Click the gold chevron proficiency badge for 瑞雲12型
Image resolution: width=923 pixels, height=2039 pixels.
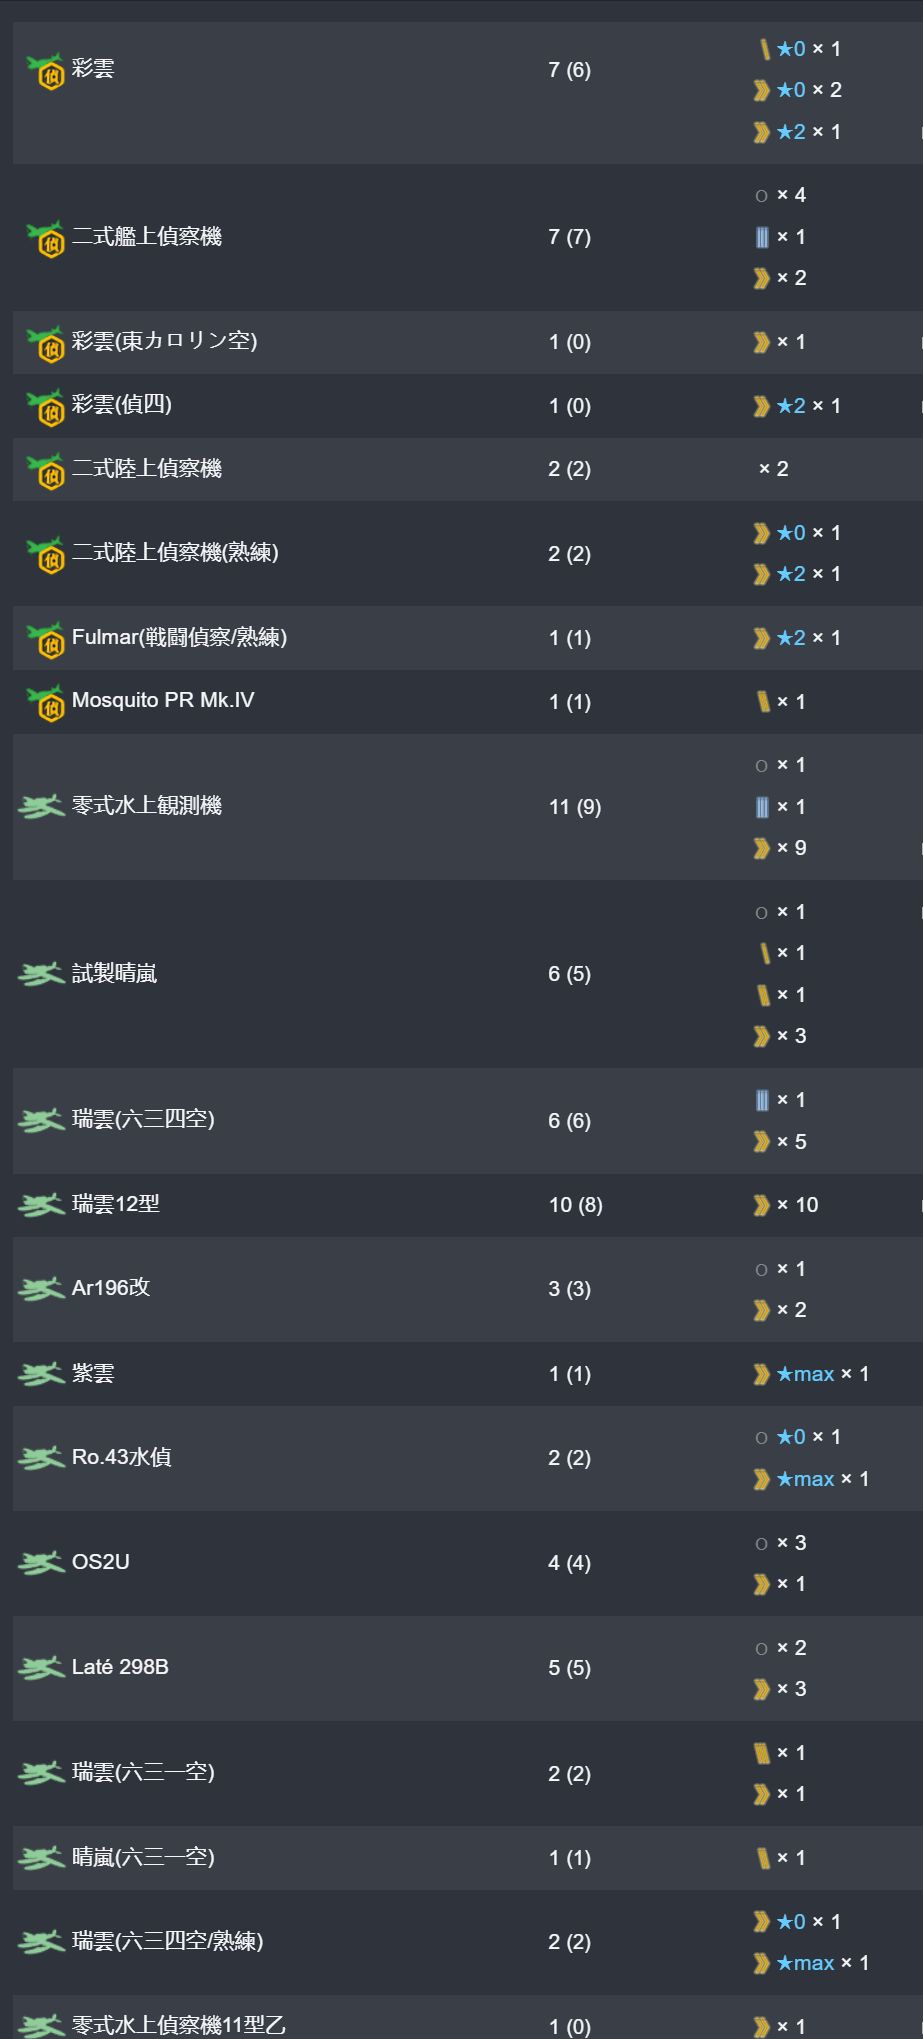[x=762, y=1206]
